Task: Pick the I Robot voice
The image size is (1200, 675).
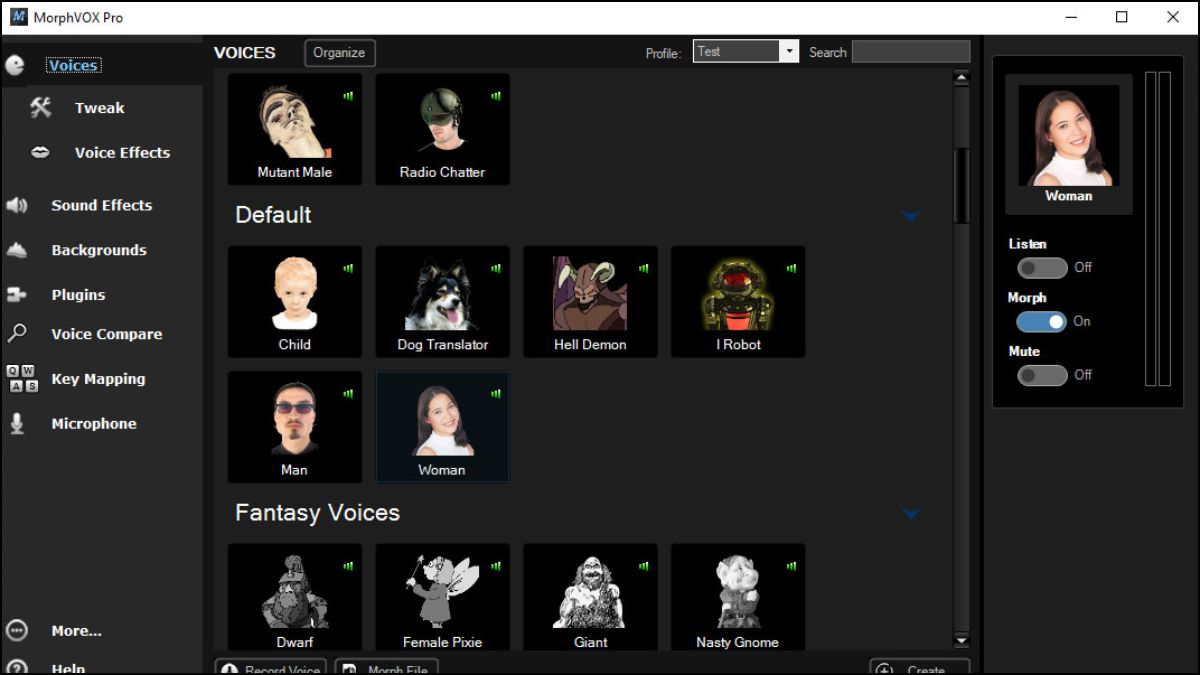Action: [738, 302]
